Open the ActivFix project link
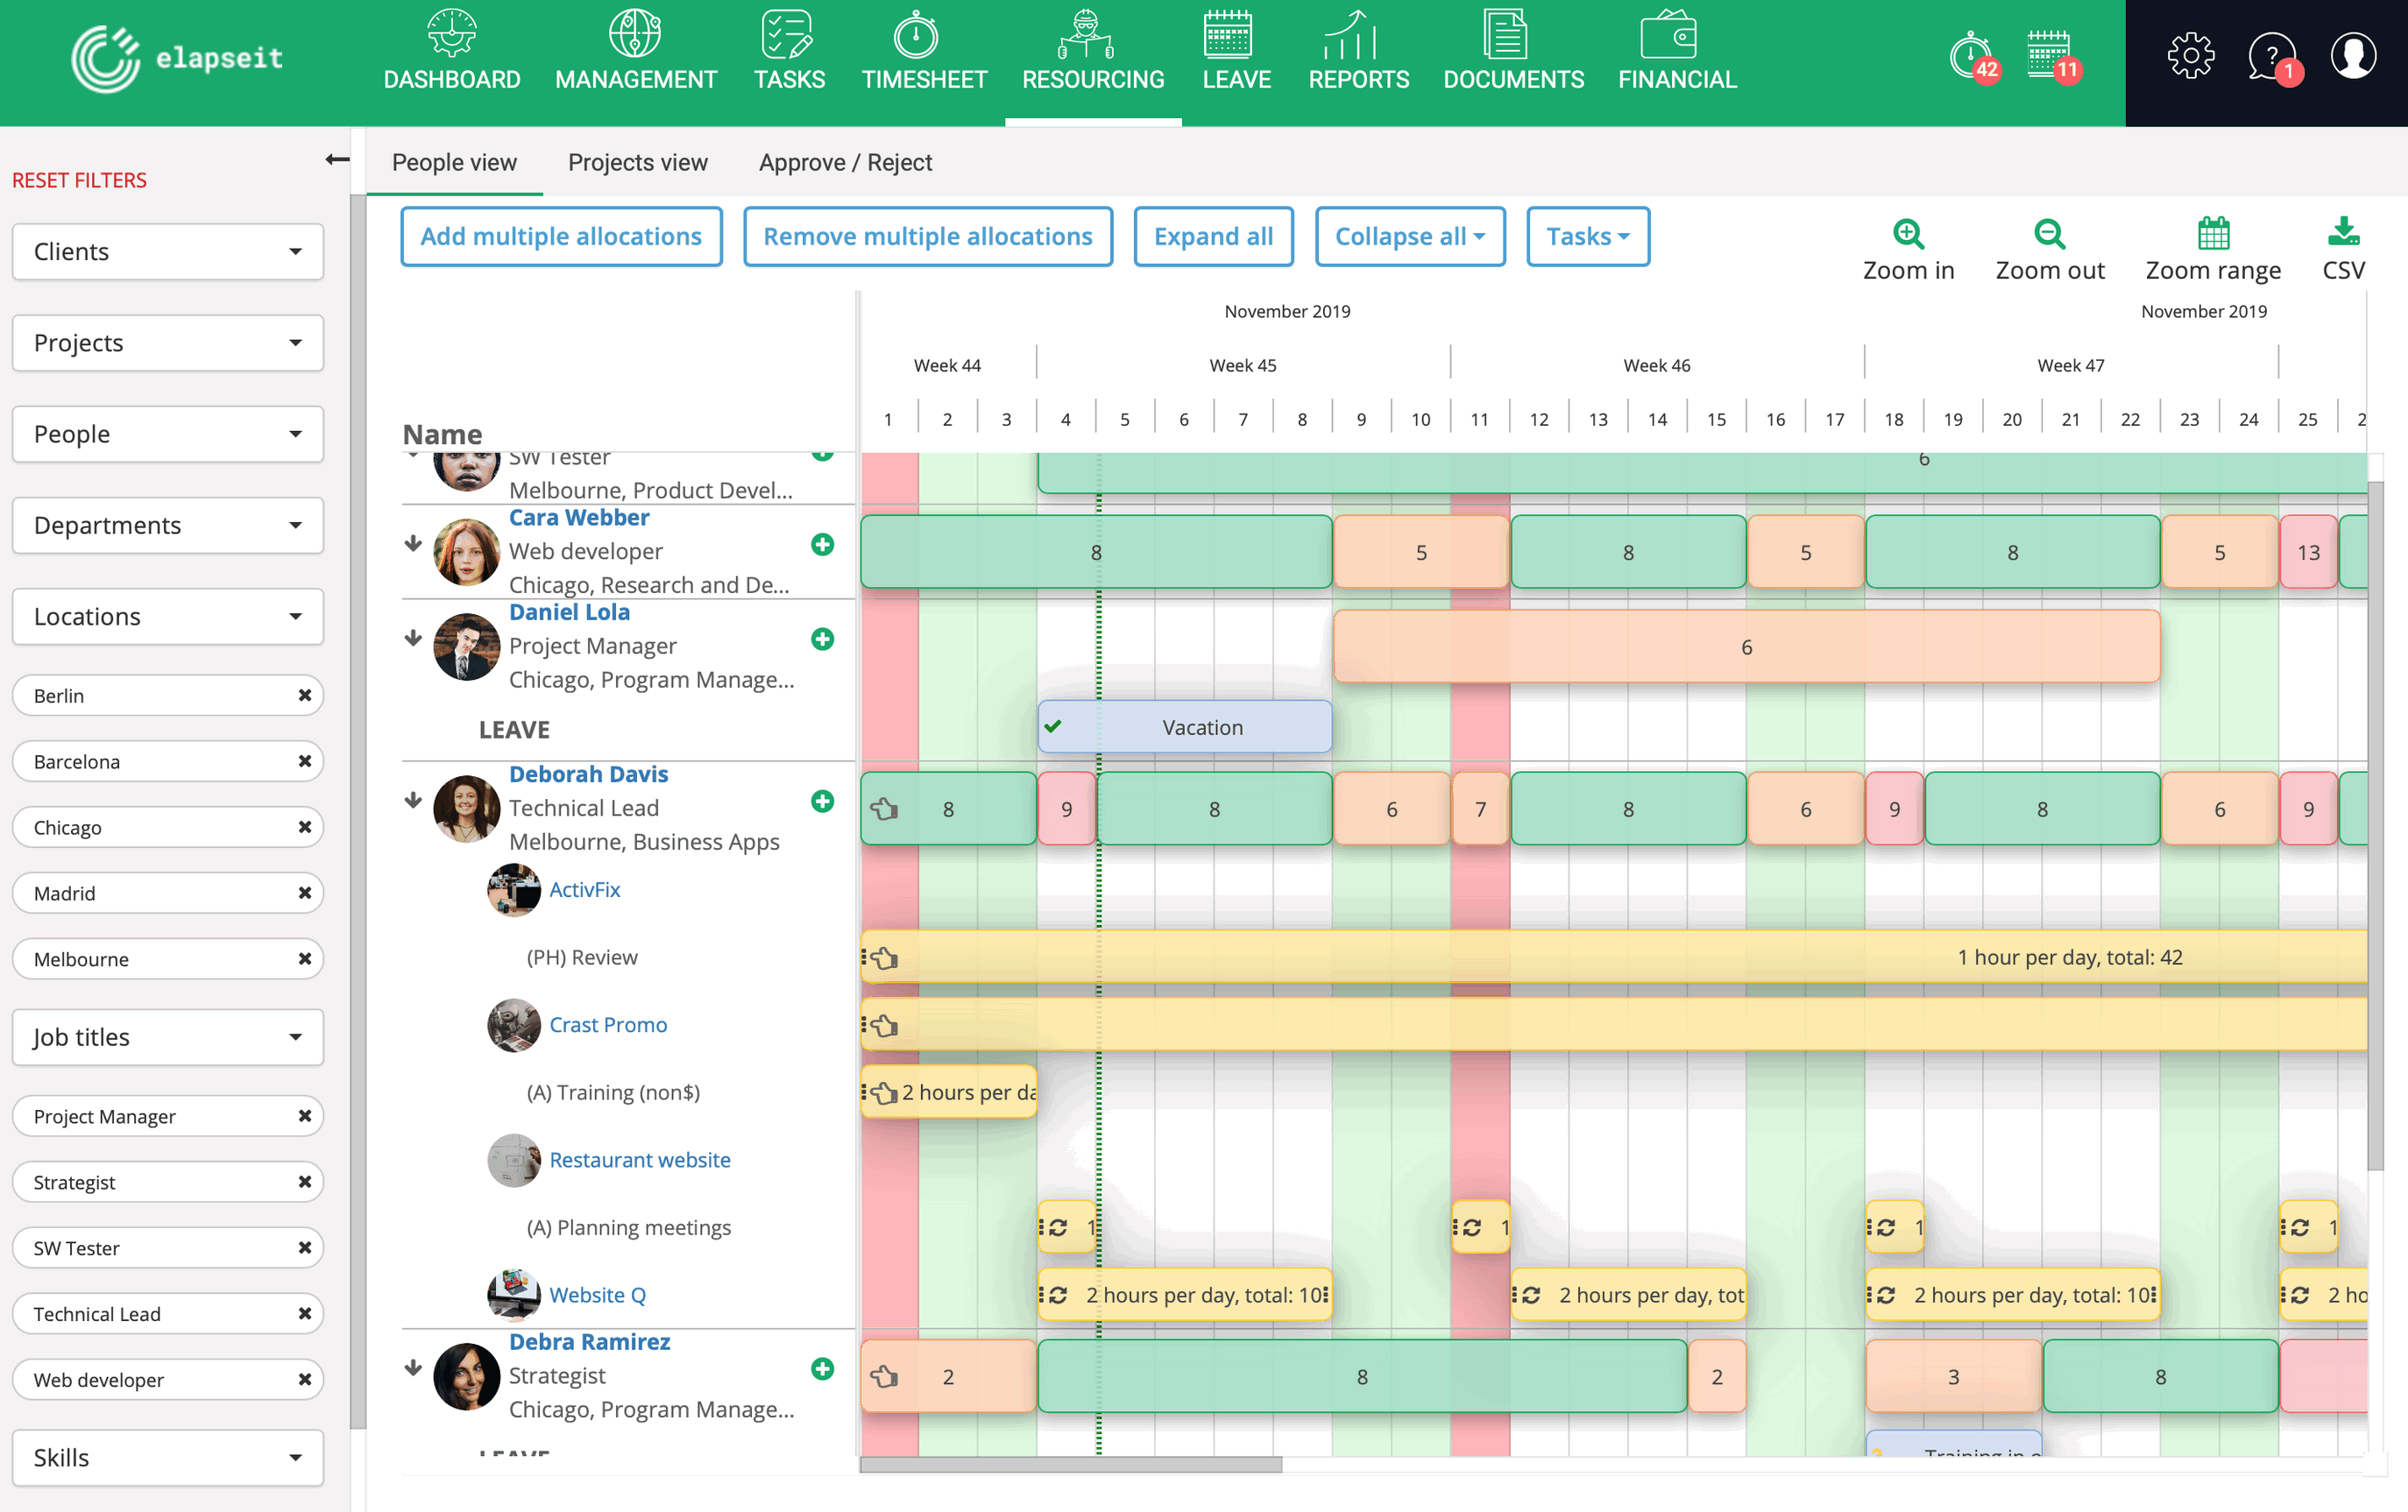2408x1512 pixels. (584, 890)
